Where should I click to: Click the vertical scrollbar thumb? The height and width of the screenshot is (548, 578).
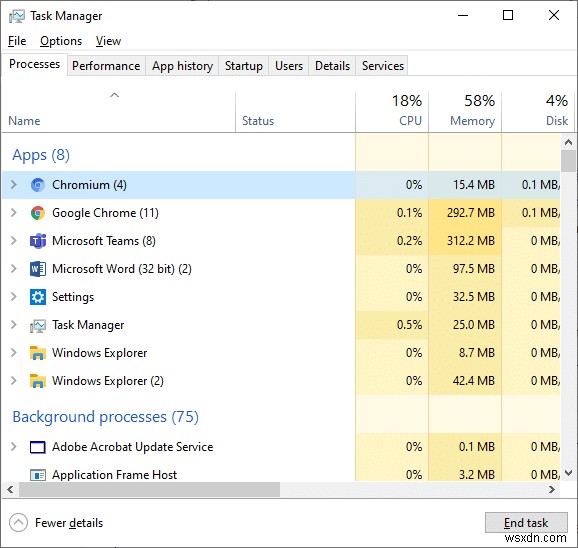pos(568,161)
